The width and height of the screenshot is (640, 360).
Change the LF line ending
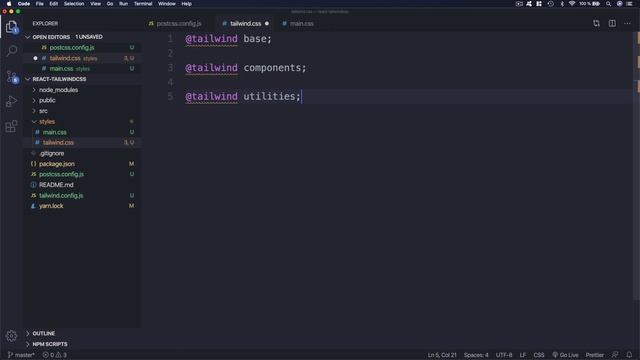click(523, 355)
